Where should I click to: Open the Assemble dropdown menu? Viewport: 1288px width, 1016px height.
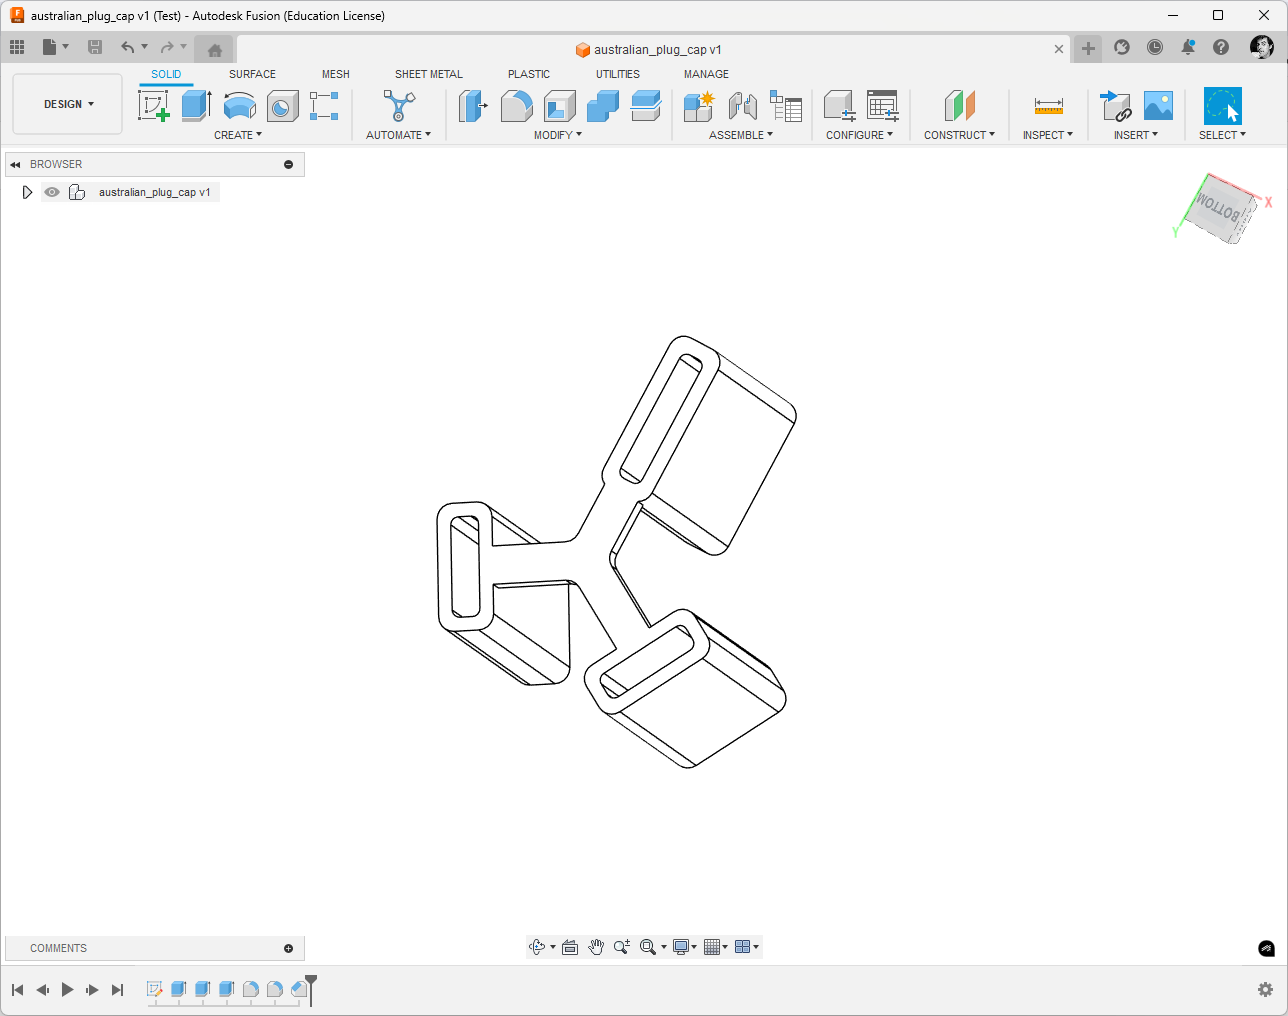741,135
